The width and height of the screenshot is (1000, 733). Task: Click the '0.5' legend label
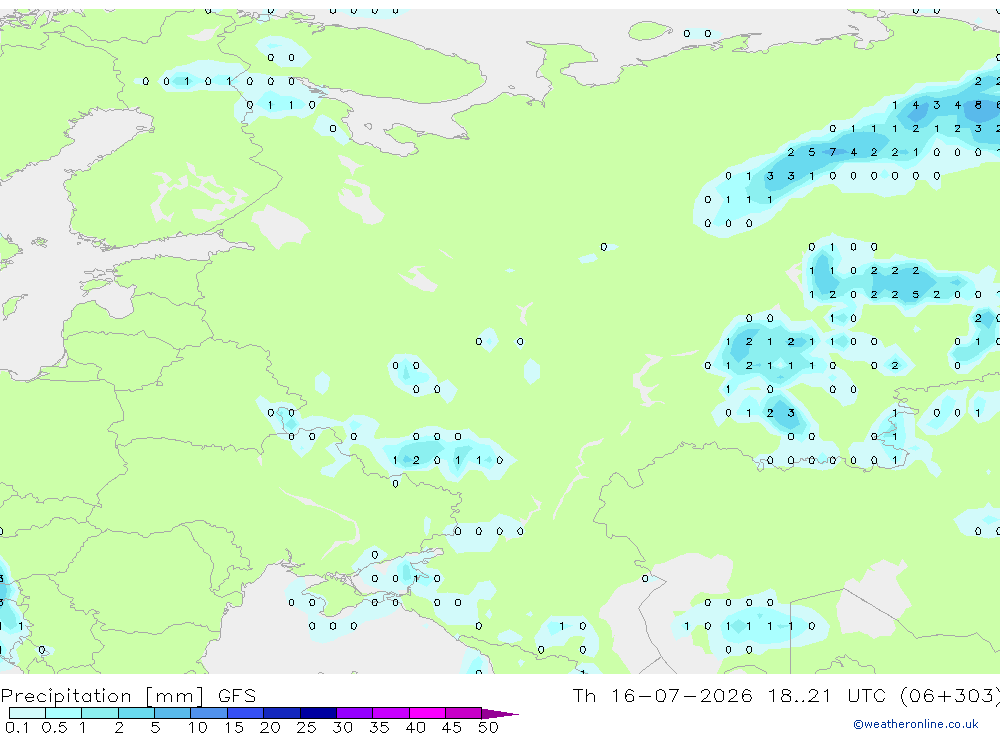[54, 727]
